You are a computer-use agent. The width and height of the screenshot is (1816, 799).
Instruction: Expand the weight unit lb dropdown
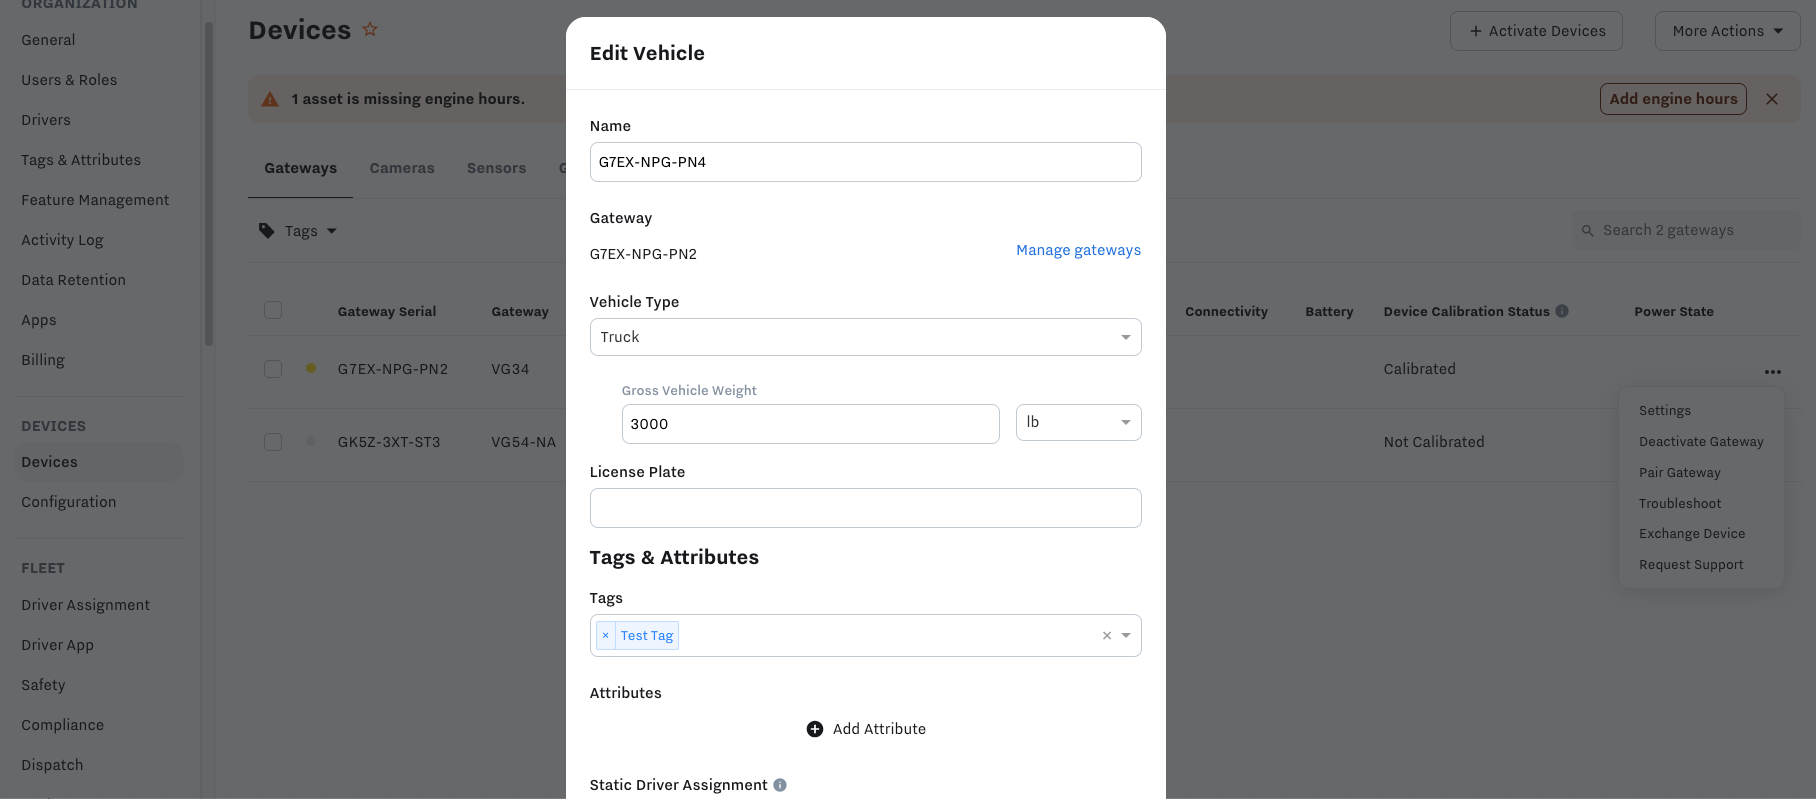1078,423
